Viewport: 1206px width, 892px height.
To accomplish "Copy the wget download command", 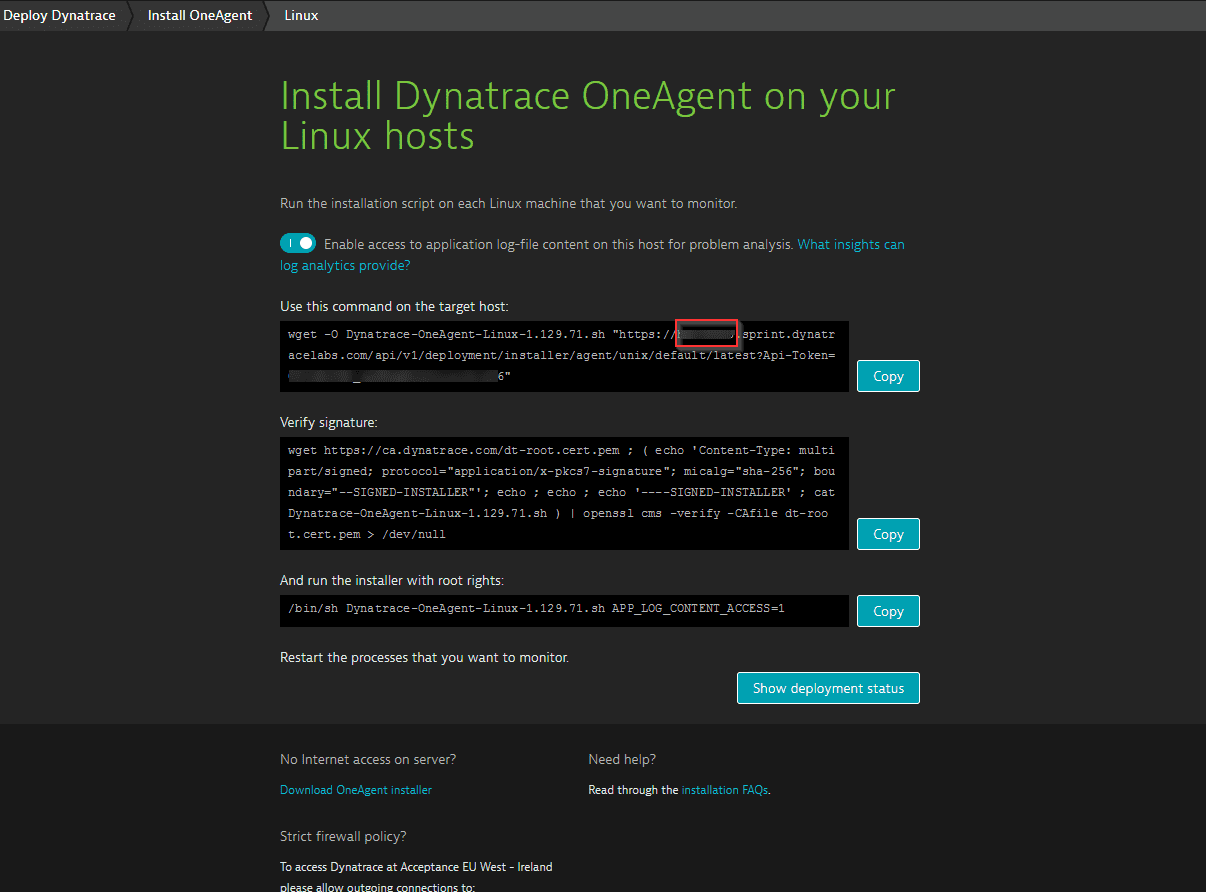I will point(888,376).
